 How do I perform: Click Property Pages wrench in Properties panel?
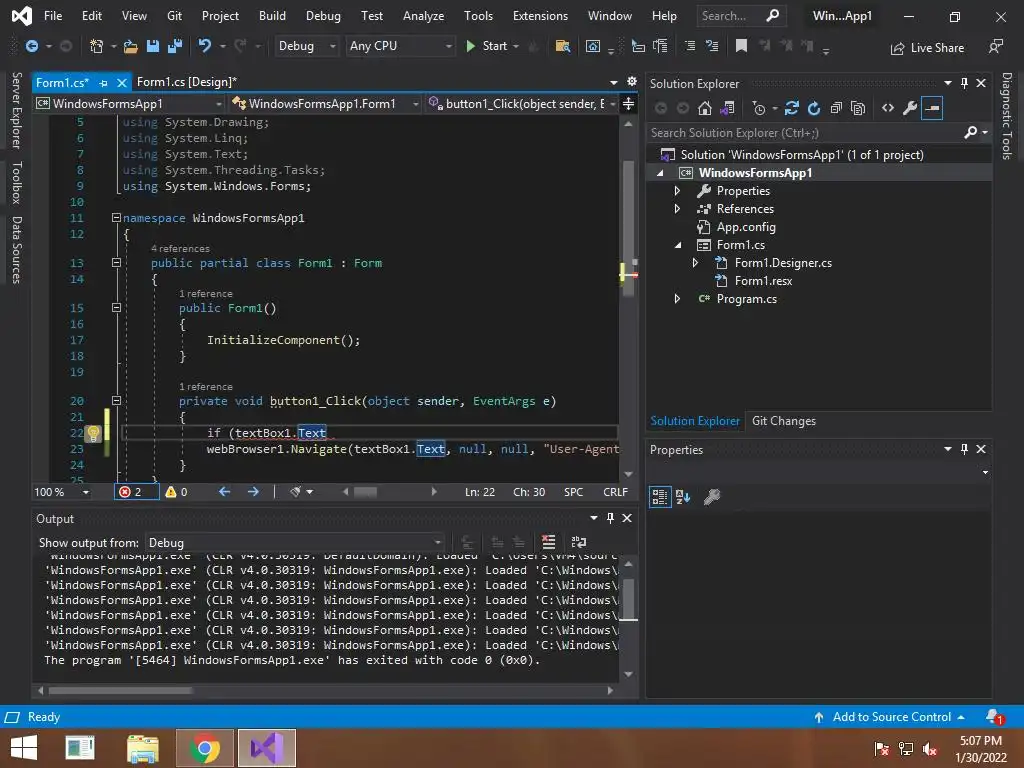712,497
